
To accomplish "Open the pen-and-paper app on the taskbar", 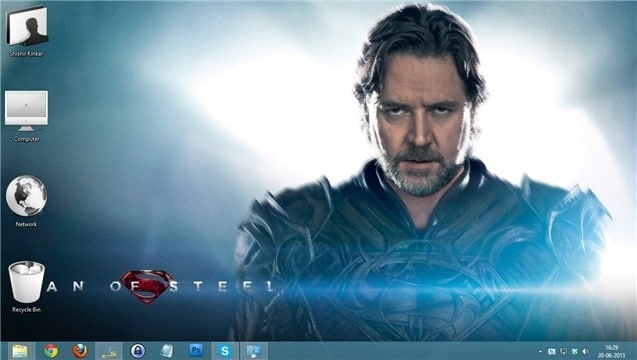I will pyautogui.click(x=108, y=351).
